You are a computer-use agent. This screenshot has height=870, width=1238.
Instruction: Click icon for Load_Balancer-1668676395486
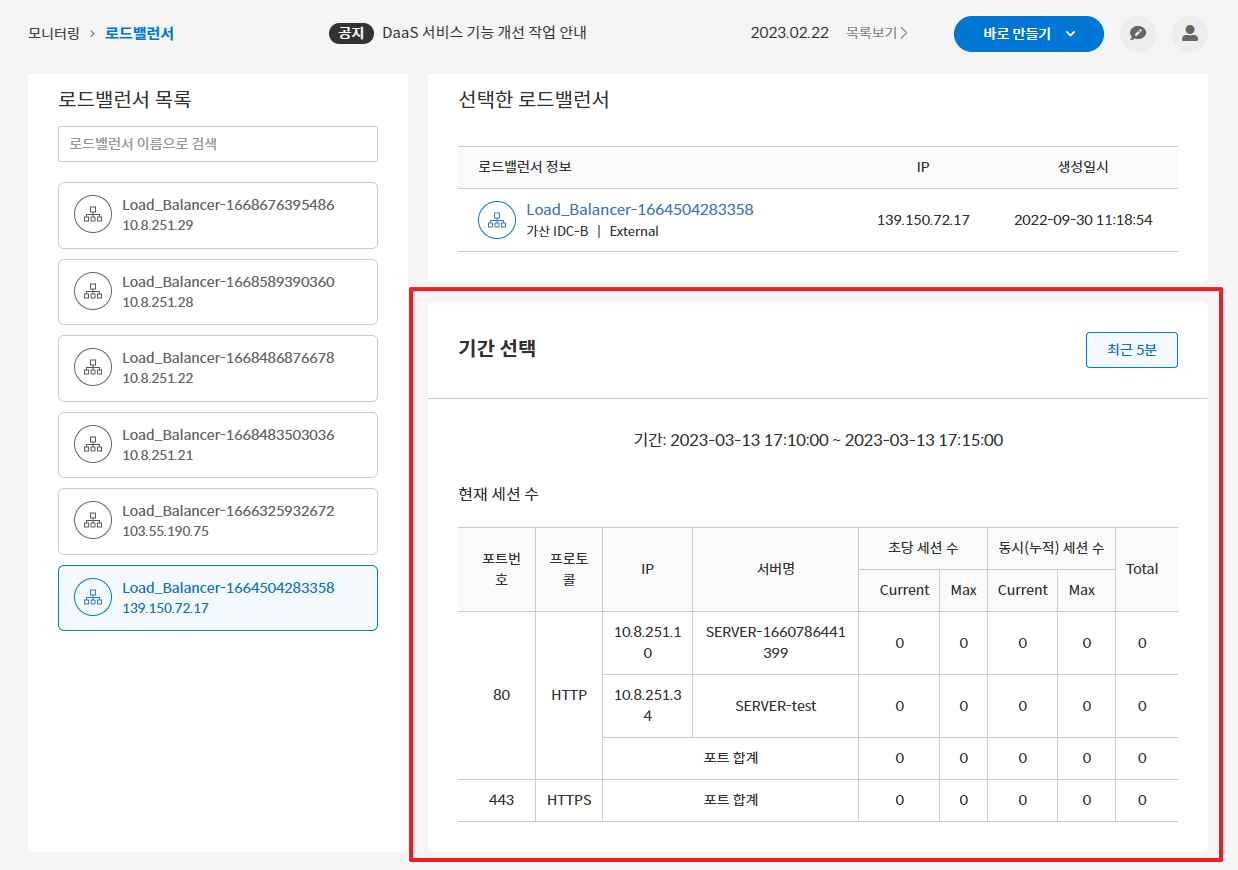[93, 215]
